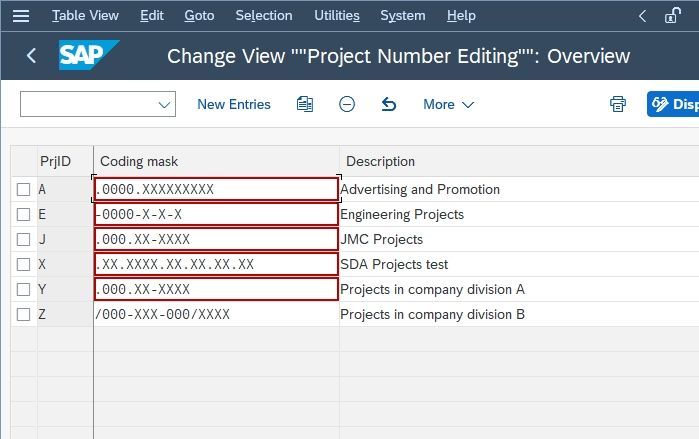Open the Table View menu
699x439 pixels.
pos(85,16)
